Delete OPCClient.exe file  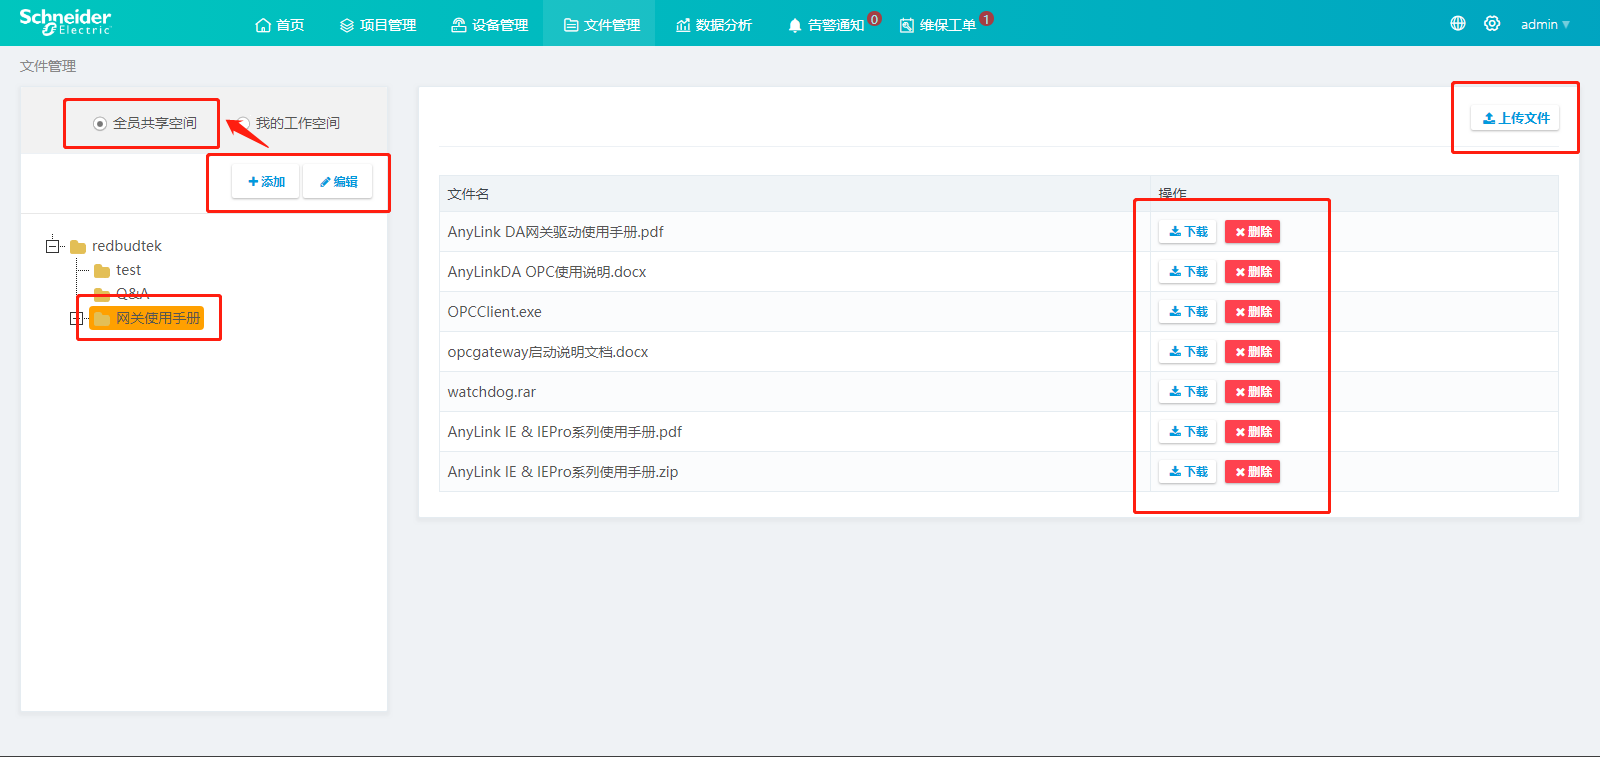click(1253, 312)
